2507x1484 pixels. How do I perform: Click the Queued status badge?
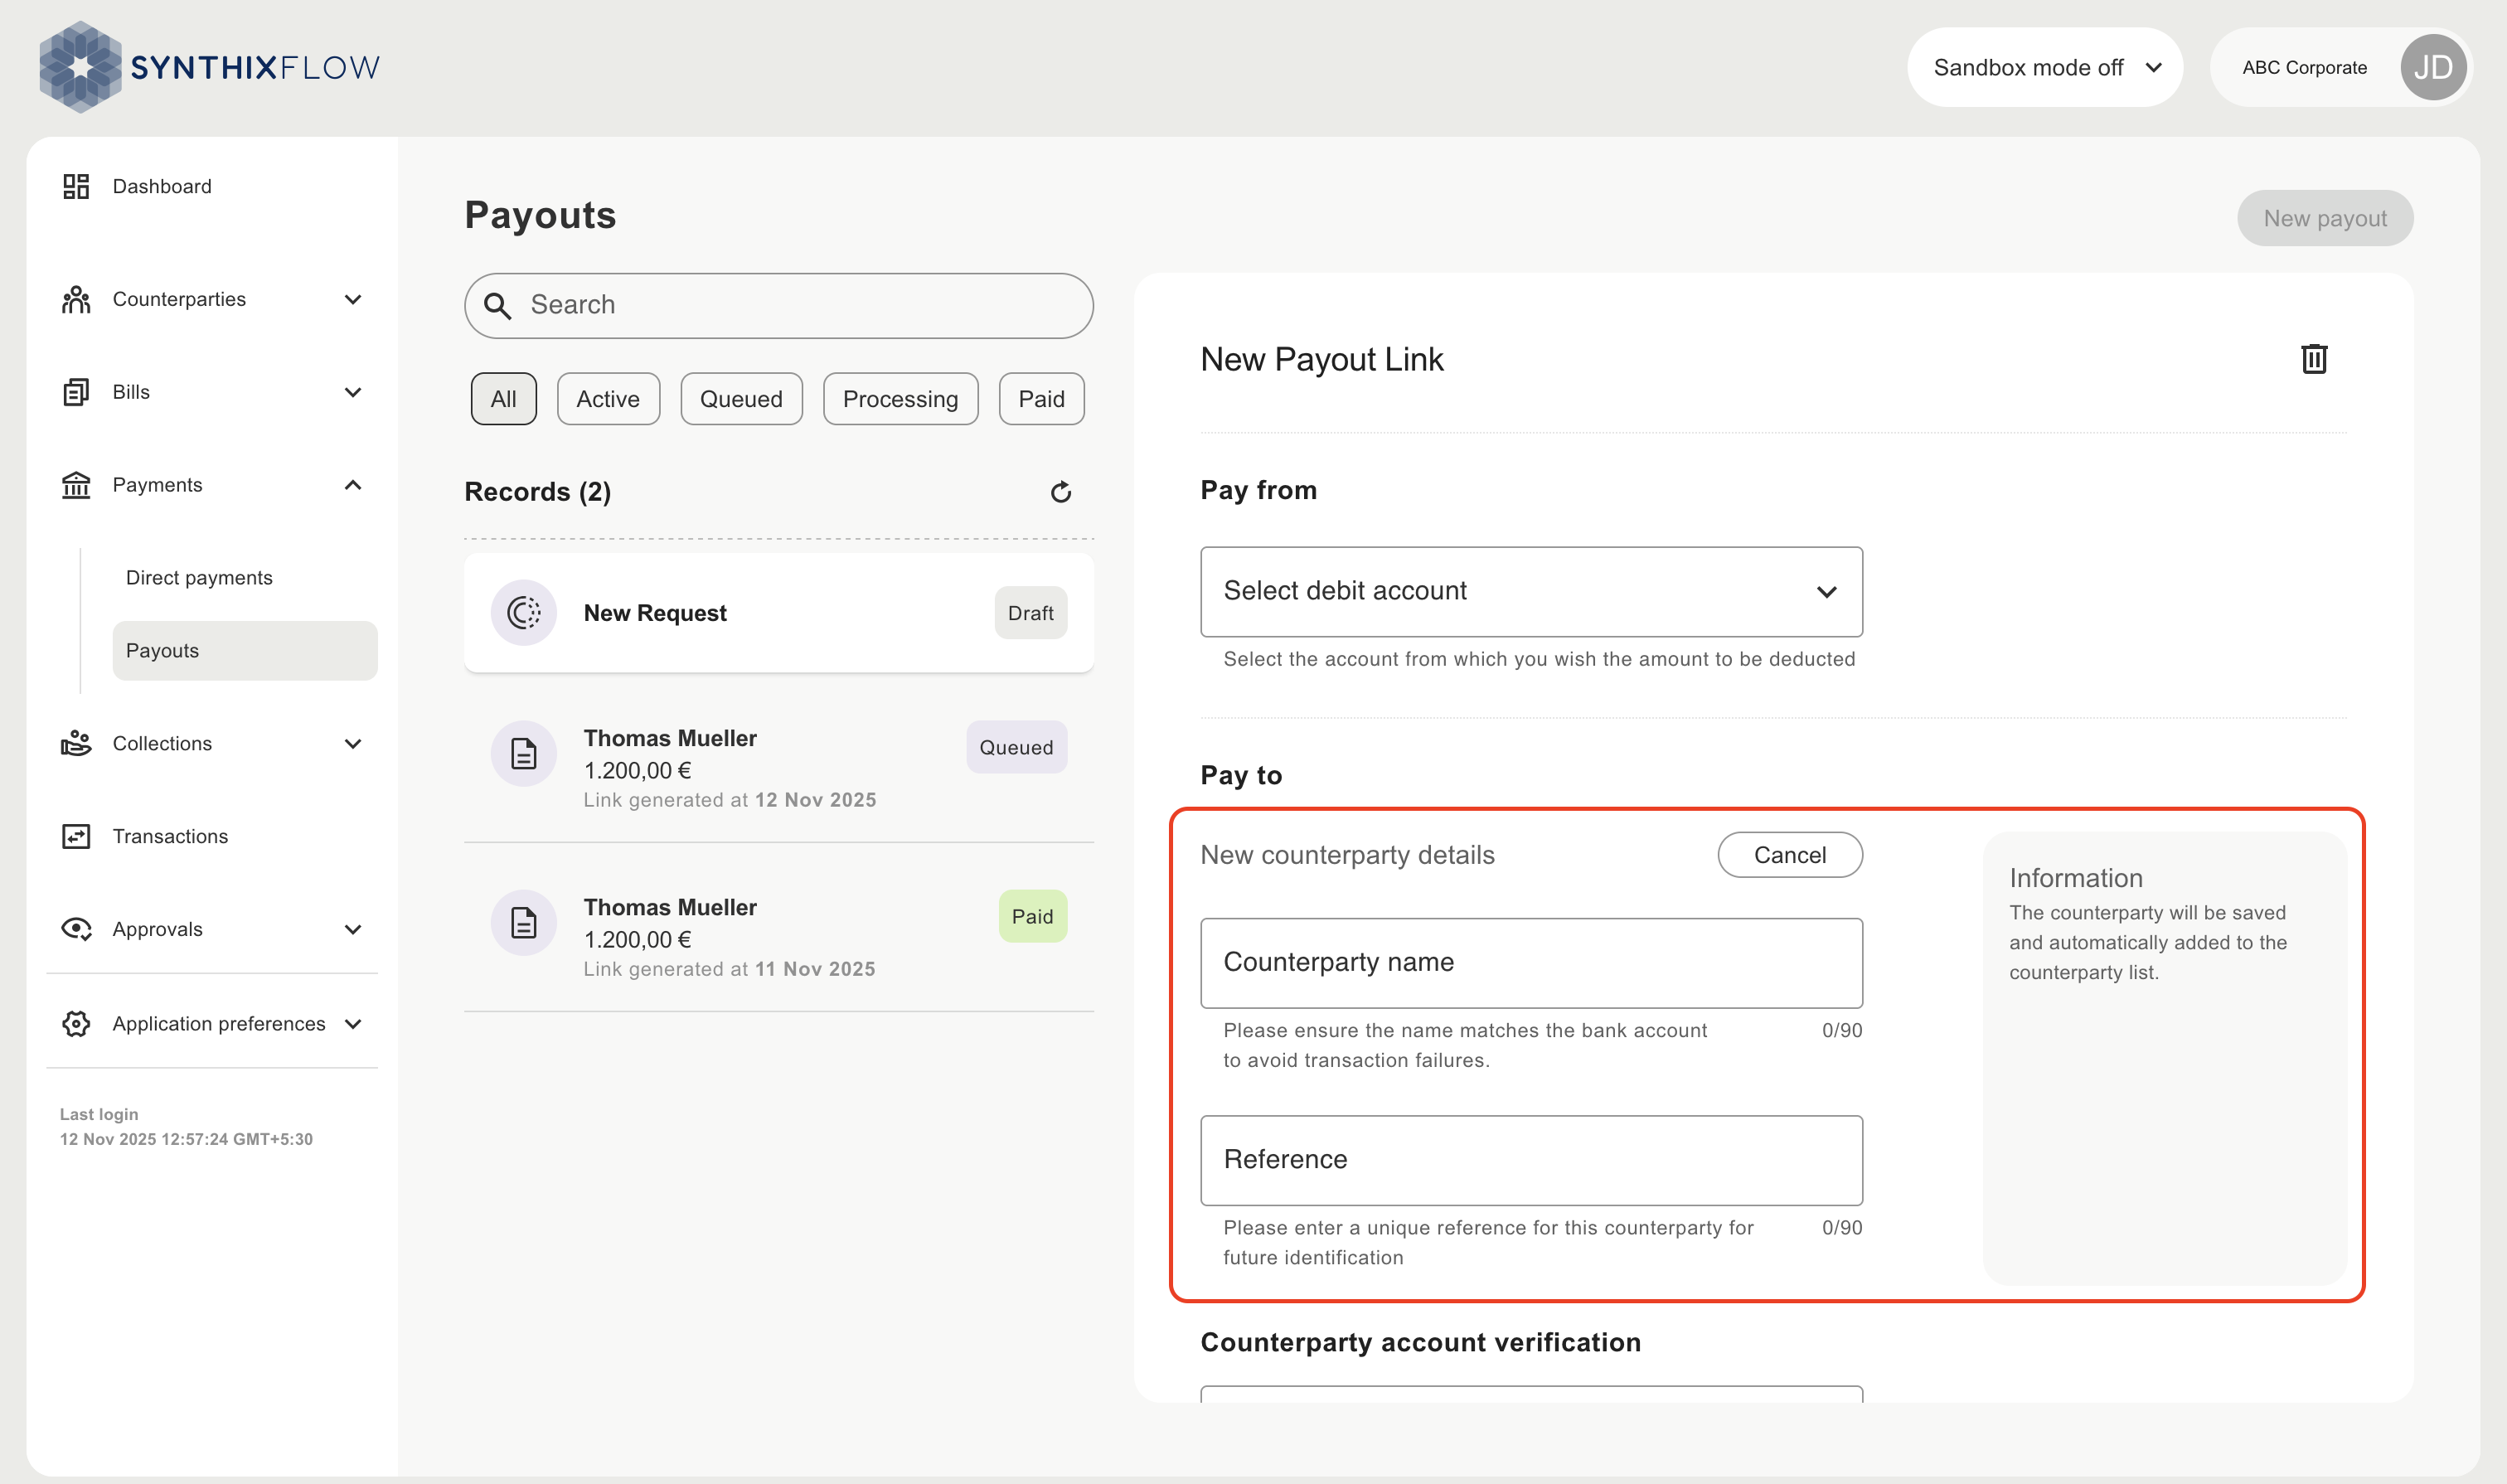[x=1016, y=747]
